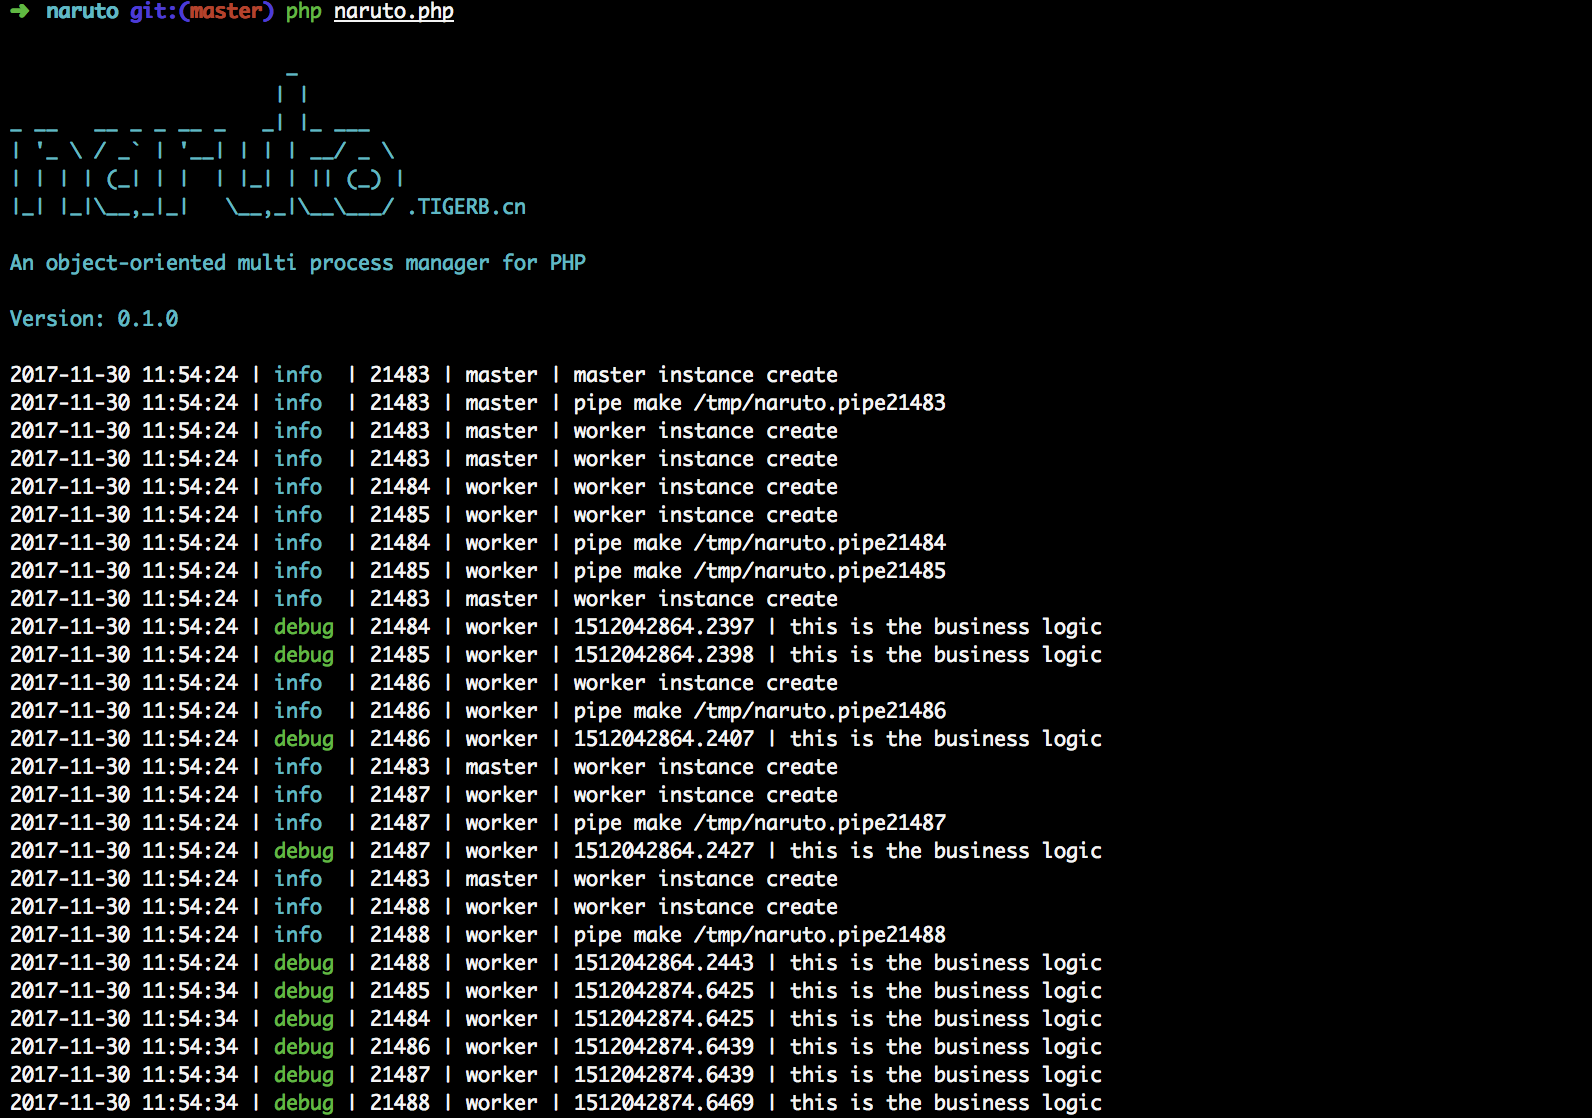Click the cyan 'naruto' directory name in the prompt
Screen dimensions: 1592x1118
point(82,12)
